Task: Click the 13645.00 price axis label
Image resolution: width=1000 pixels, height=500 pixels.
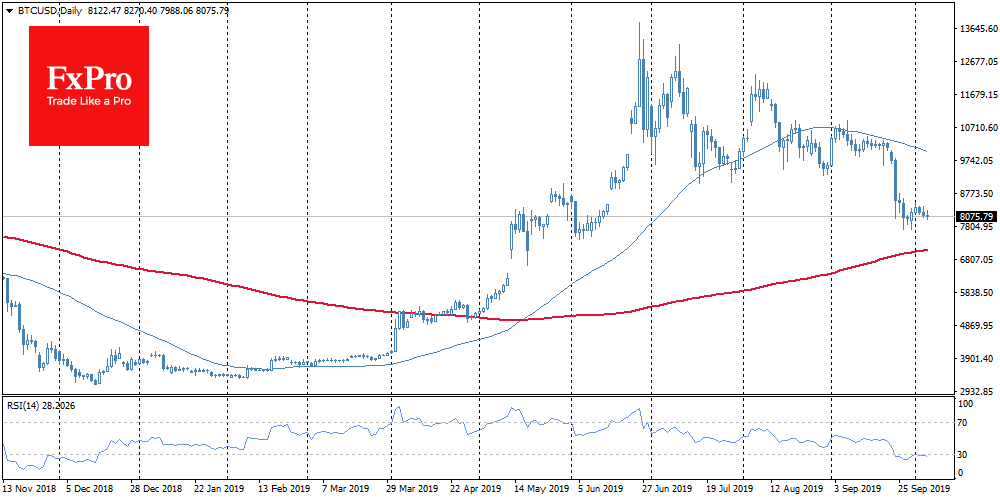Action: [x=979, y=29]
